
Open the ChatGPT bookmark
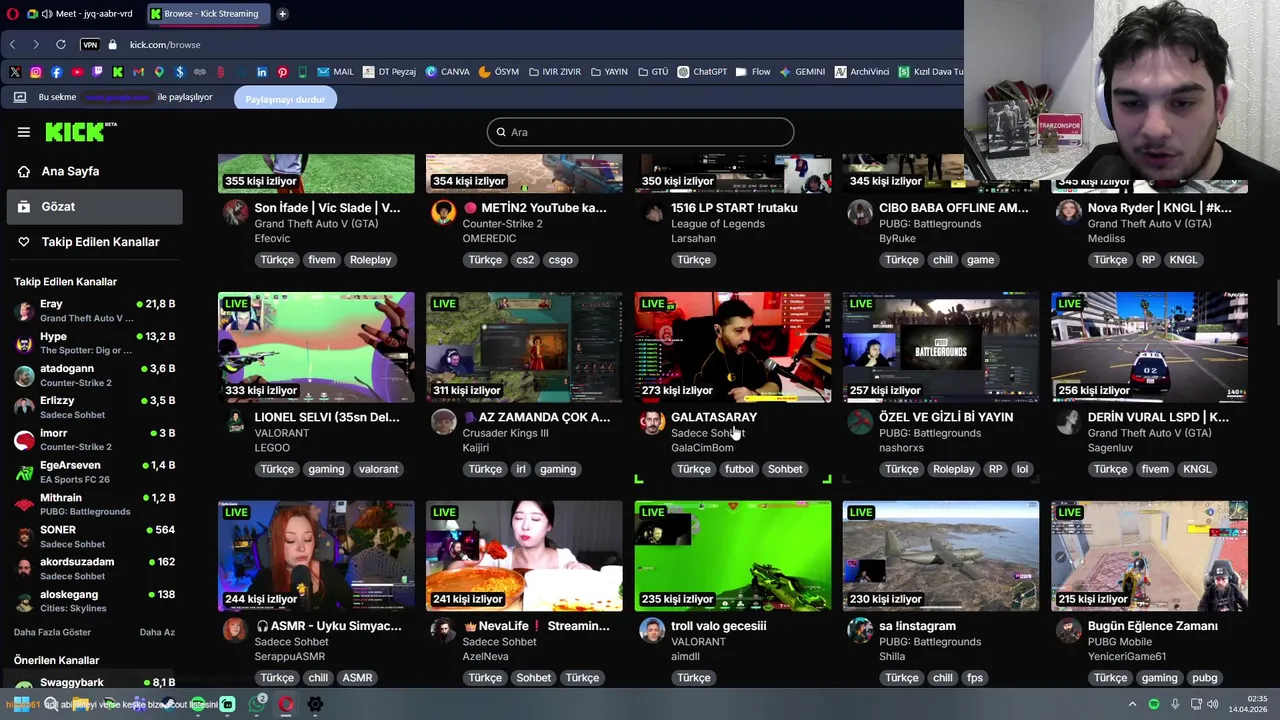(x=702, y=72)
